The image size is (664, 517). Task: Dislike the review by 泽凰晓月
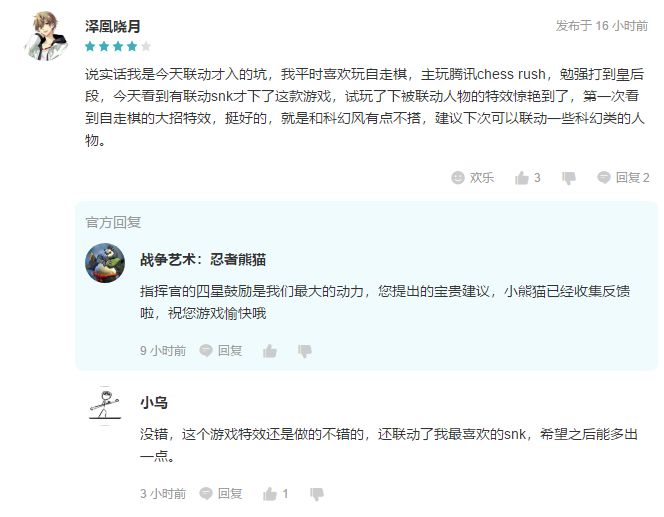tap(569, 178)
